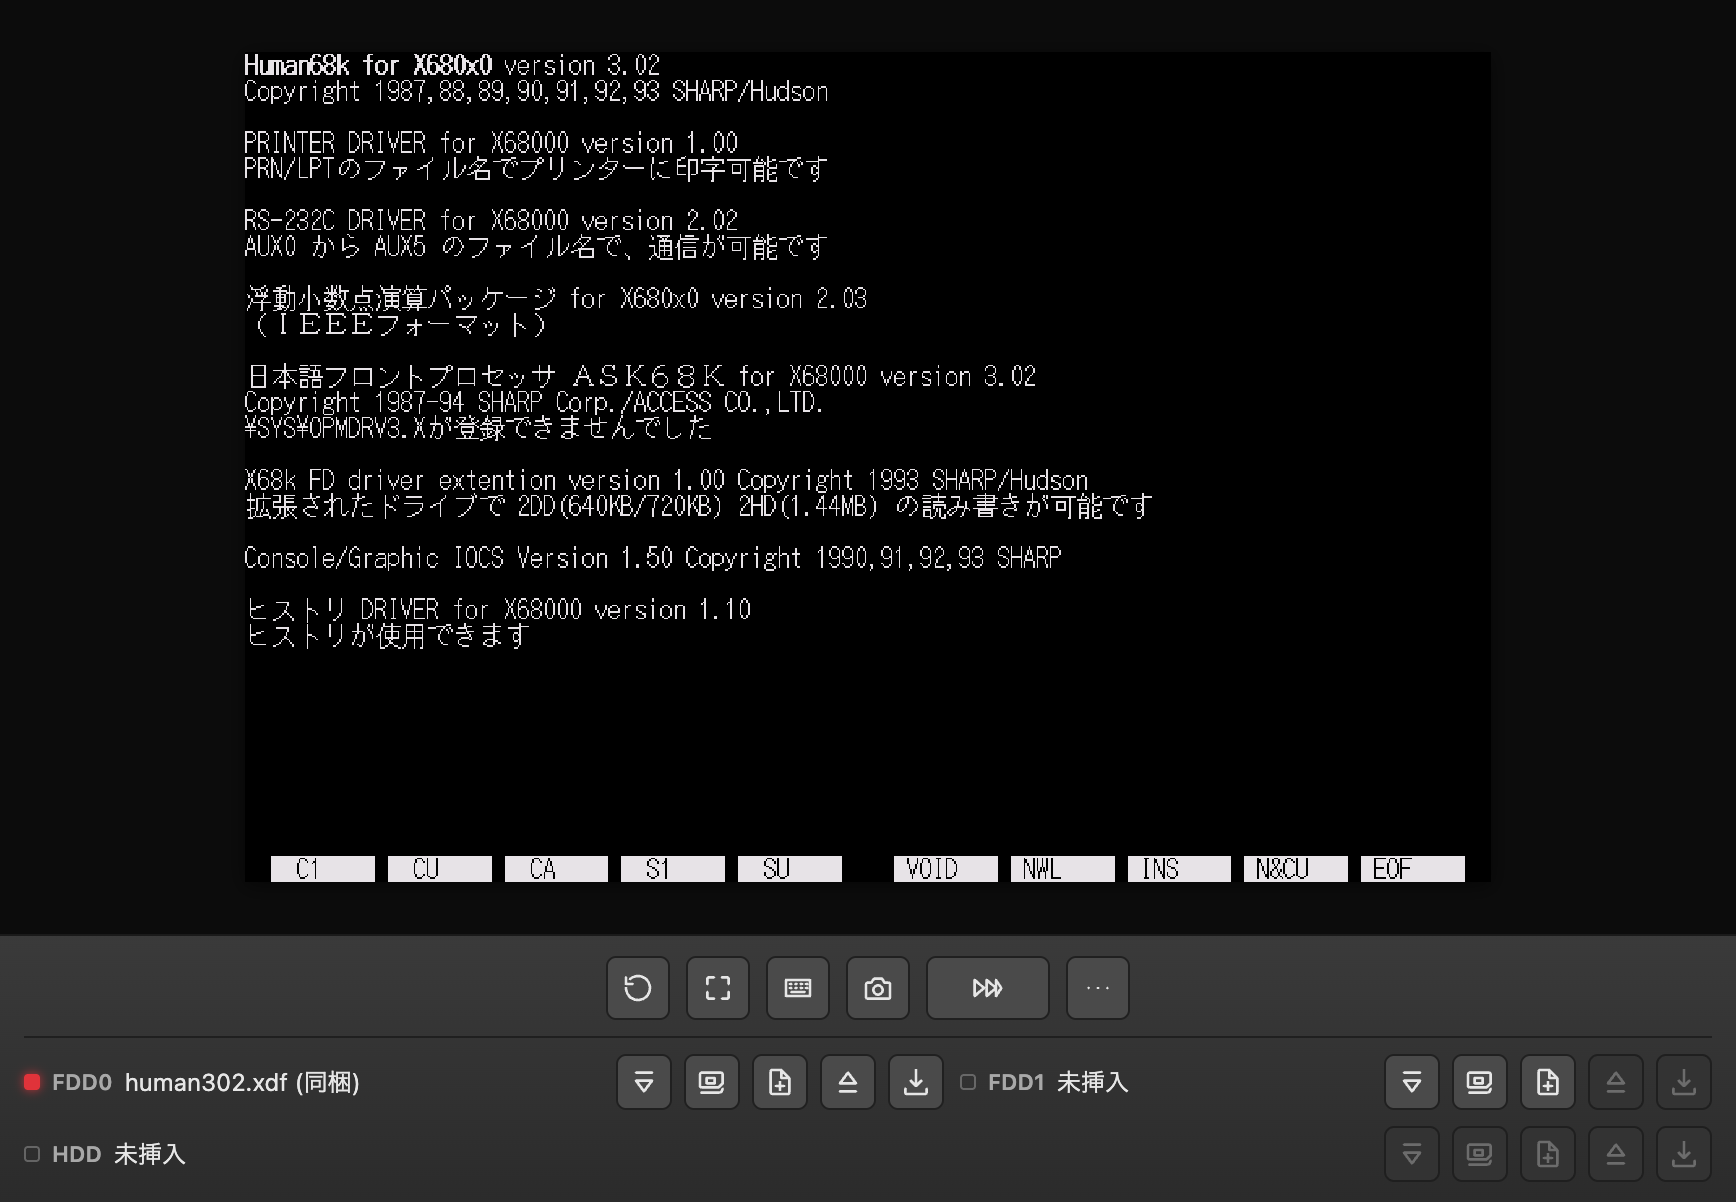Create a new disk file for FDD1
Viewport: 1736px width, 1202px height.
point(1548,1082)
